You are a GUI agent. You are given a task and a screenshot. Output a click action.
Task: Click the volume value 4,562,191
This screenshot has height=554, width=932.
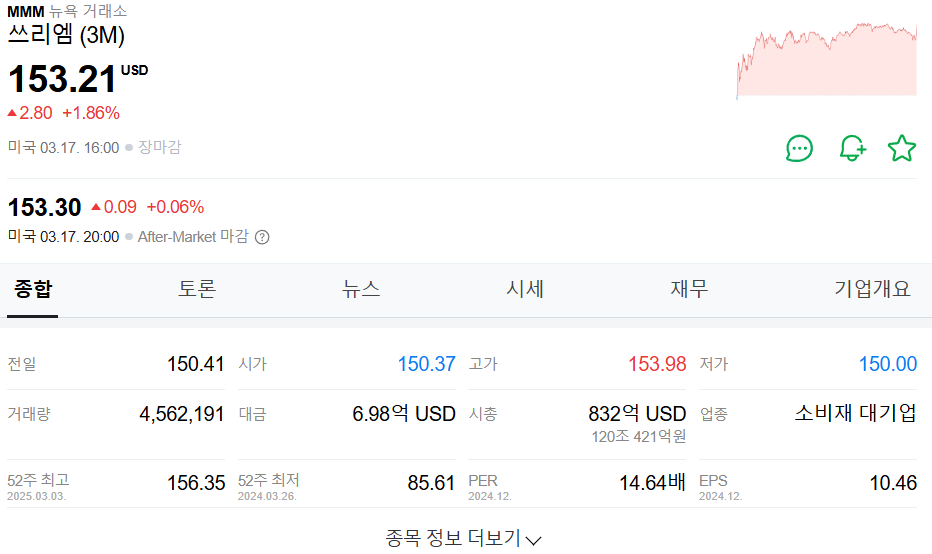click(181, 414)
